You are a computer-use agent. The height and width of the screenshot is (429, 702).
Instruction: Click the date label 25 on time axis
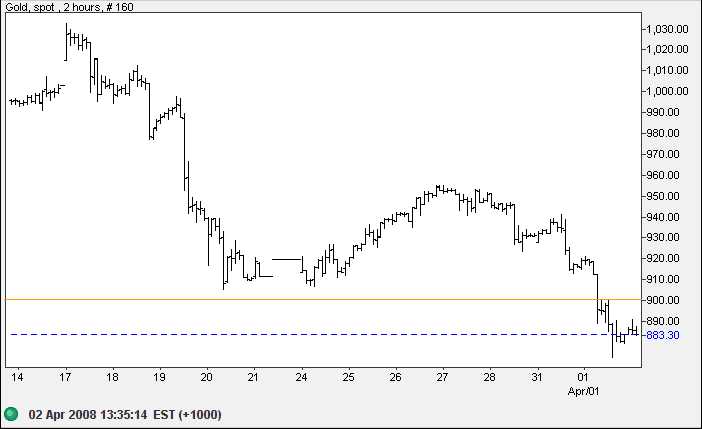(348, 378)
